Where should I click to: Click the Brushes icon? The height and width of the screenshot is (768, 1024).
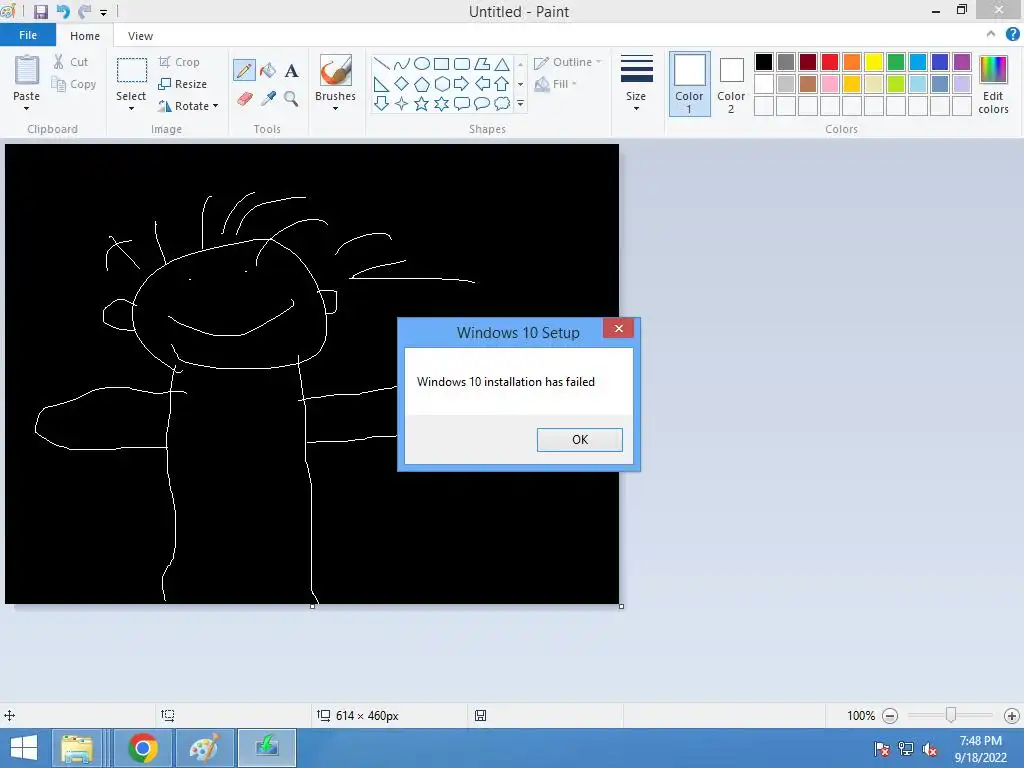tap(336, 70)
